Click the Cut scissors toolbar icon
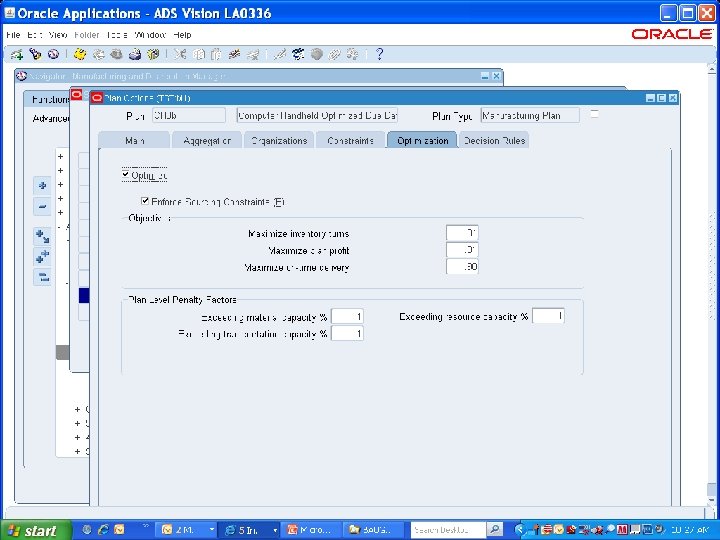This screenshot has height=540, width=720. [180, 55]
